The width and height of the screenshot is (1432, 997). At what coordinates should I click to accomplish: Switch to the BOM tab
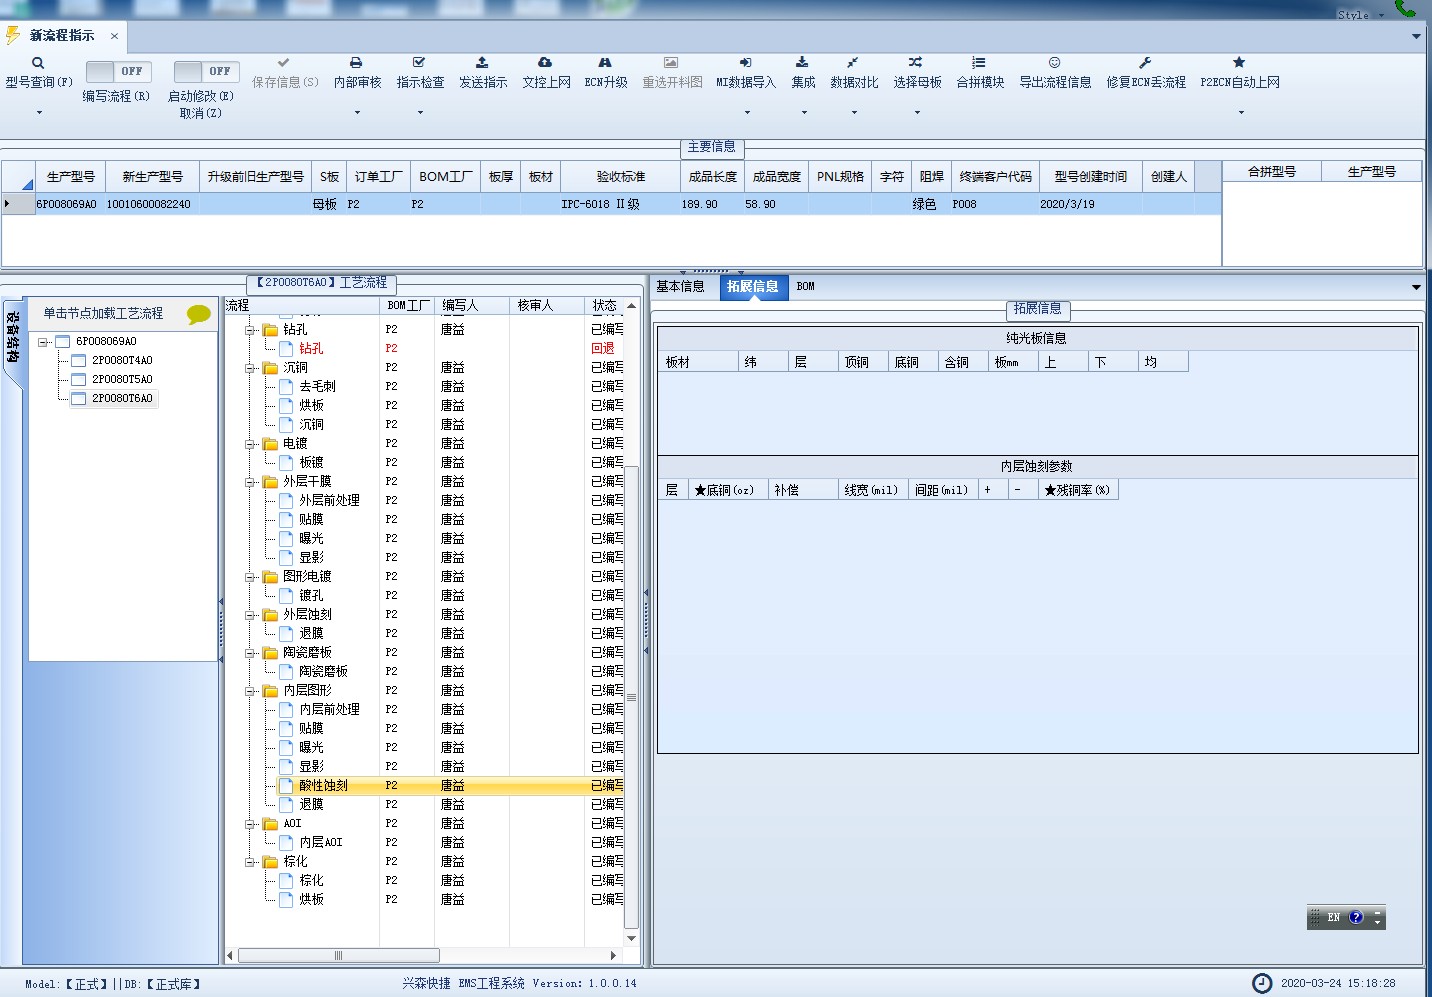pyautogui.click(x=805, y=287)
